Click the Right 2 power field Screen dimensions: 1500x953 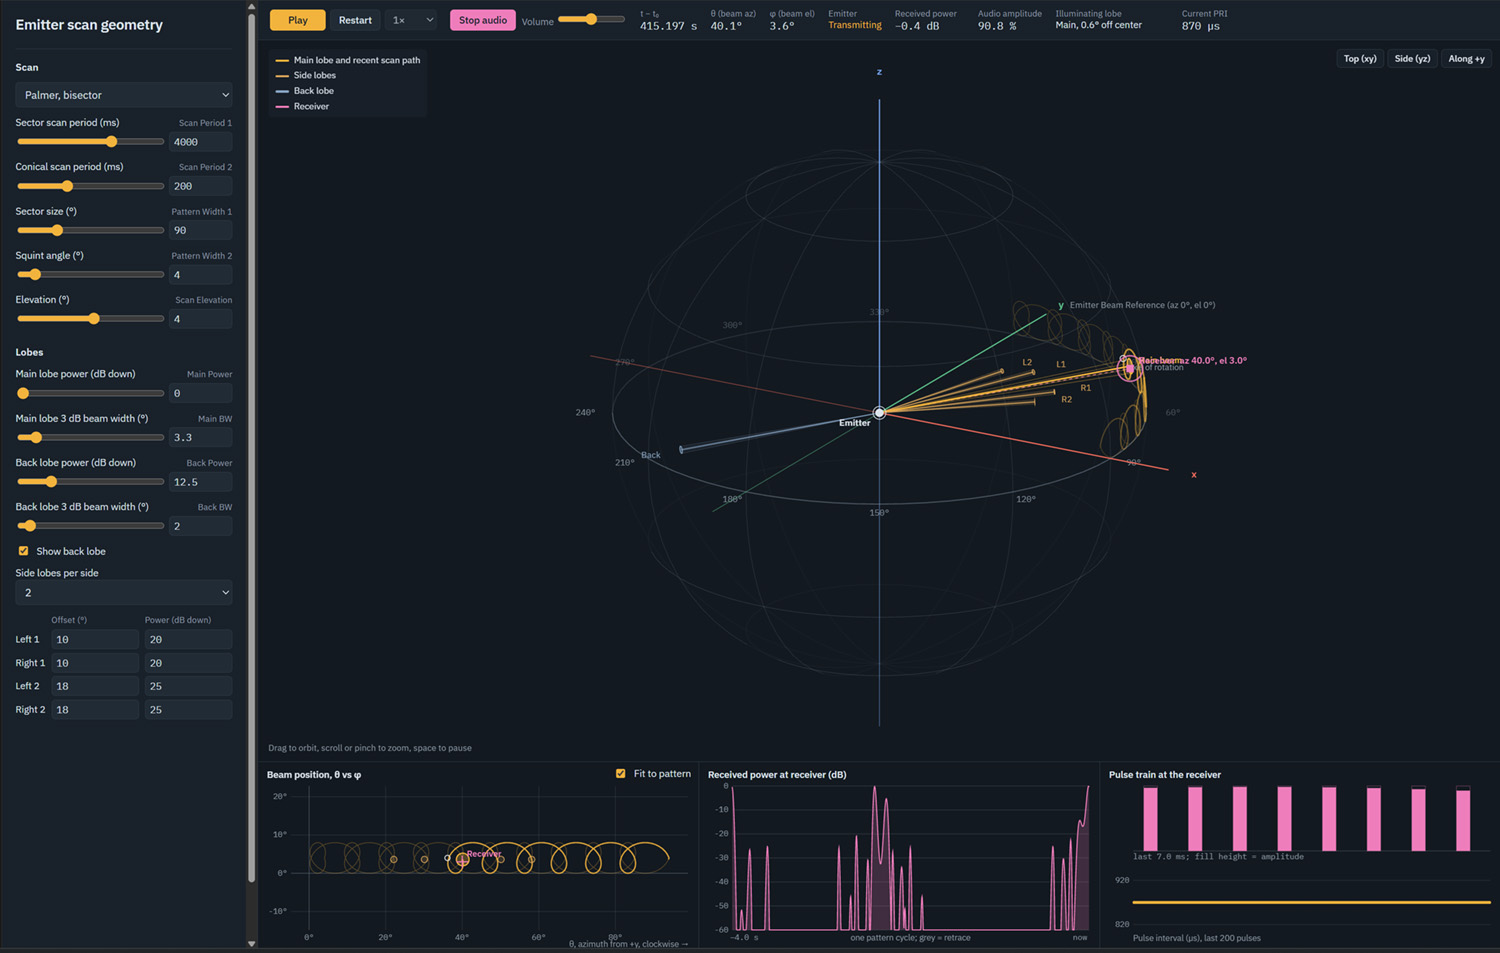[188, 710]
